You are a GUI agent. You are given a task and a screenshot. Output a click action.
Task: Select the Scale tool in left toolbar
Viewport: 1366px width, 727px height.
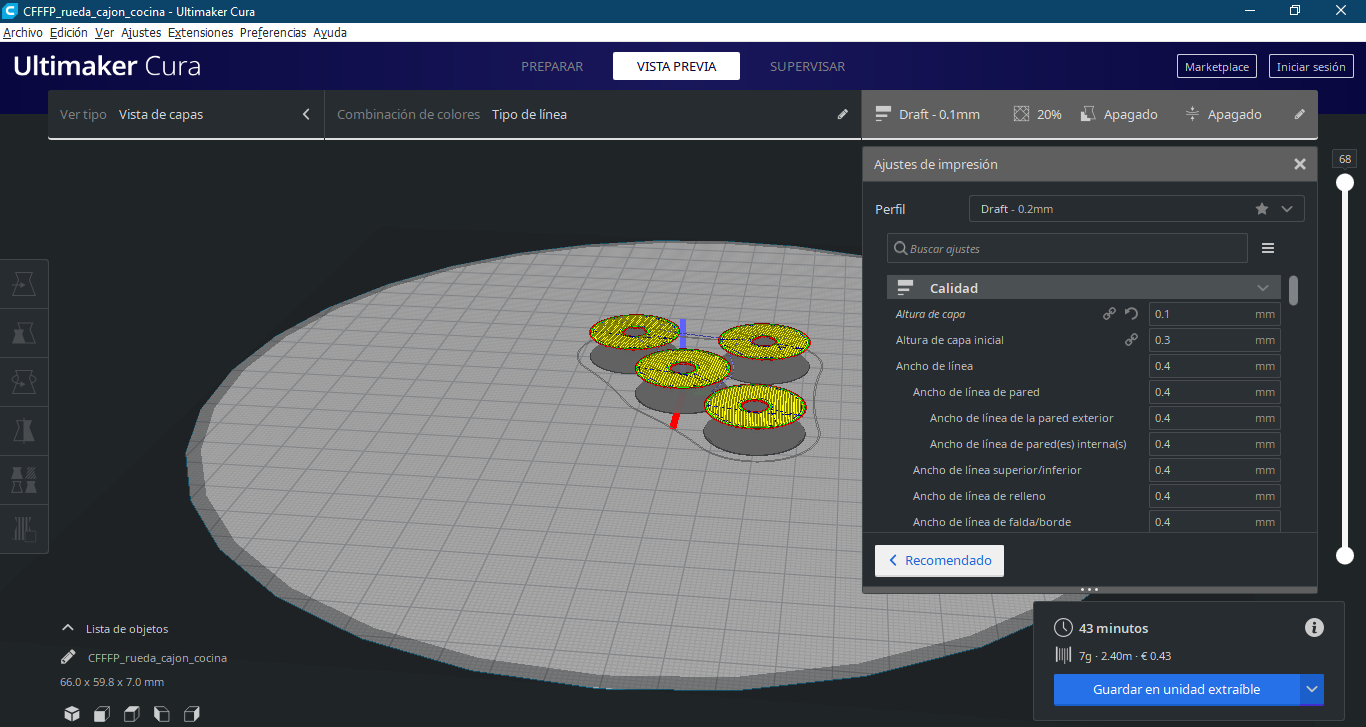tap(23, 333)
